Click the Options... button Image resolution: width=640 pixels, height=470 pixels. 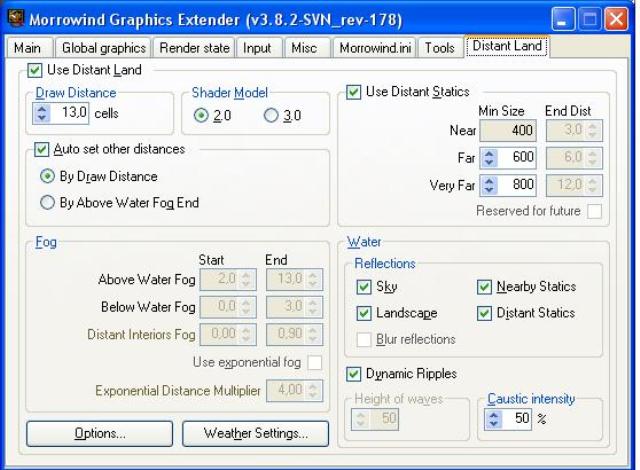click(x=100, y=434)
